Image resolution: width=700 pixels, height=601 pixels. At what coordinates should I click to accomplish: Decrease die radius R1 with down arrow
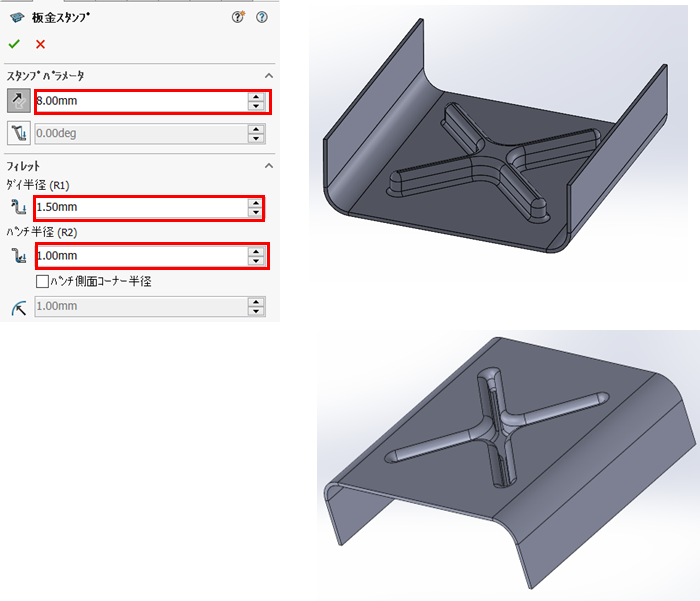(x=257, y=212)
